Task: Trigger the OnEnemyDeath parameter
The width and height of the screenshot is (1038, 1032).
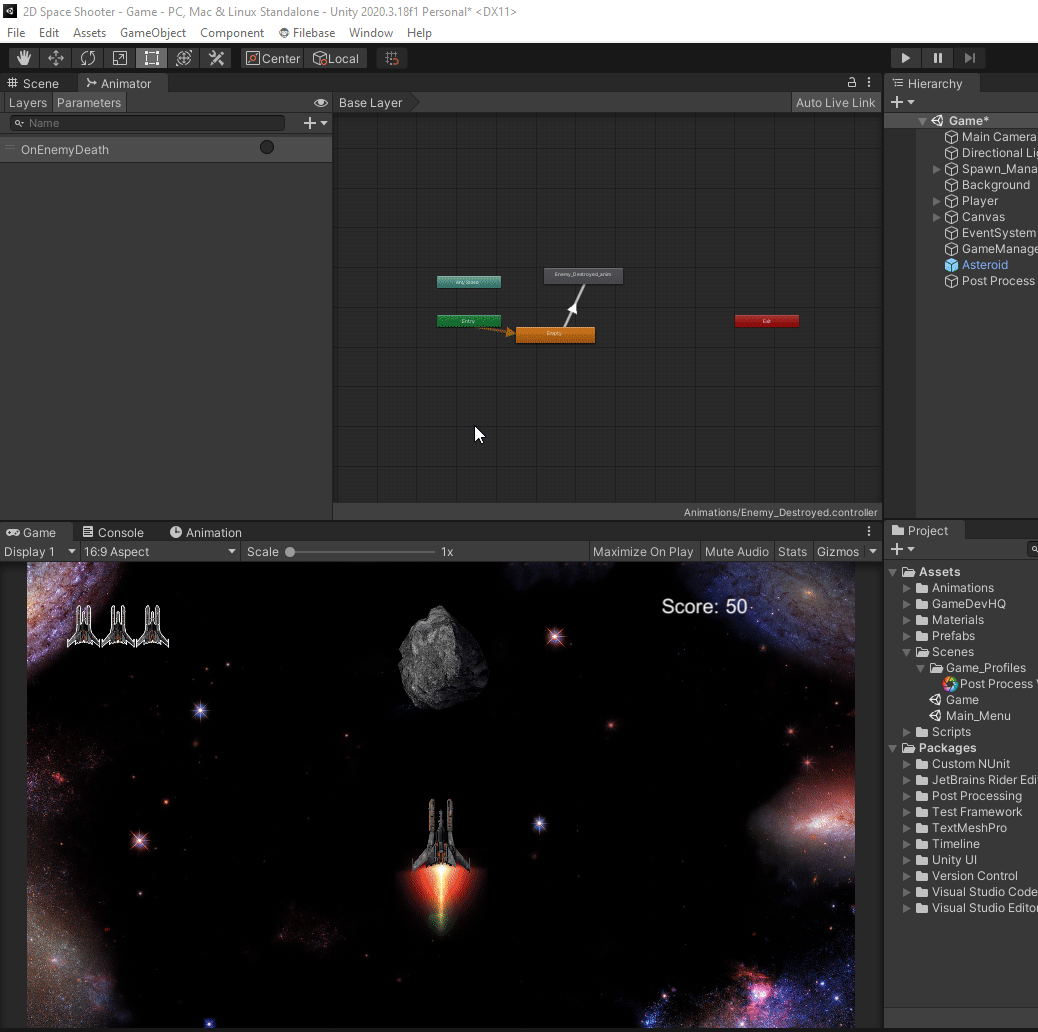Action: [x=267, y=148]
